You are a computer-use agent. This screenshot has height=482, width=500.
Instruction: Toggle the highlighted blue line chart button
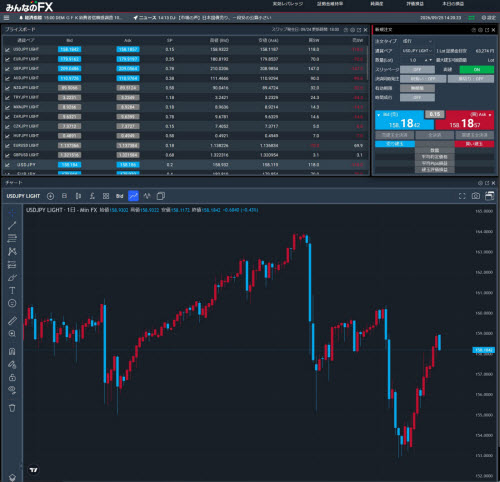(133, 196)
